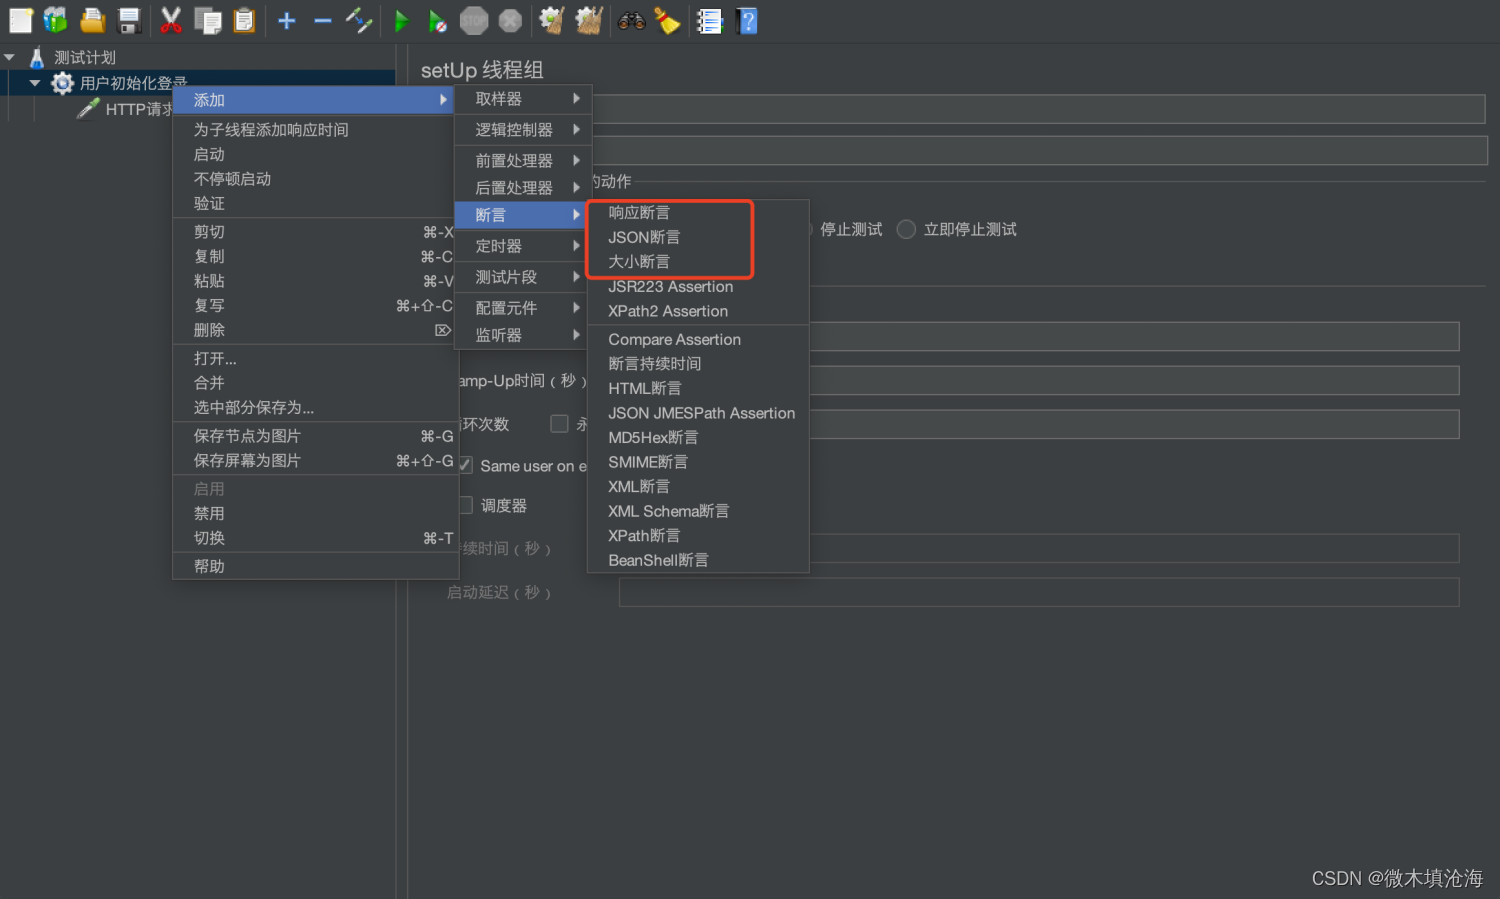Image resolution: width=1500 pixels, height=899 pixels.
Task: Open the Function Helper list icon
Action: coord(710,20)
